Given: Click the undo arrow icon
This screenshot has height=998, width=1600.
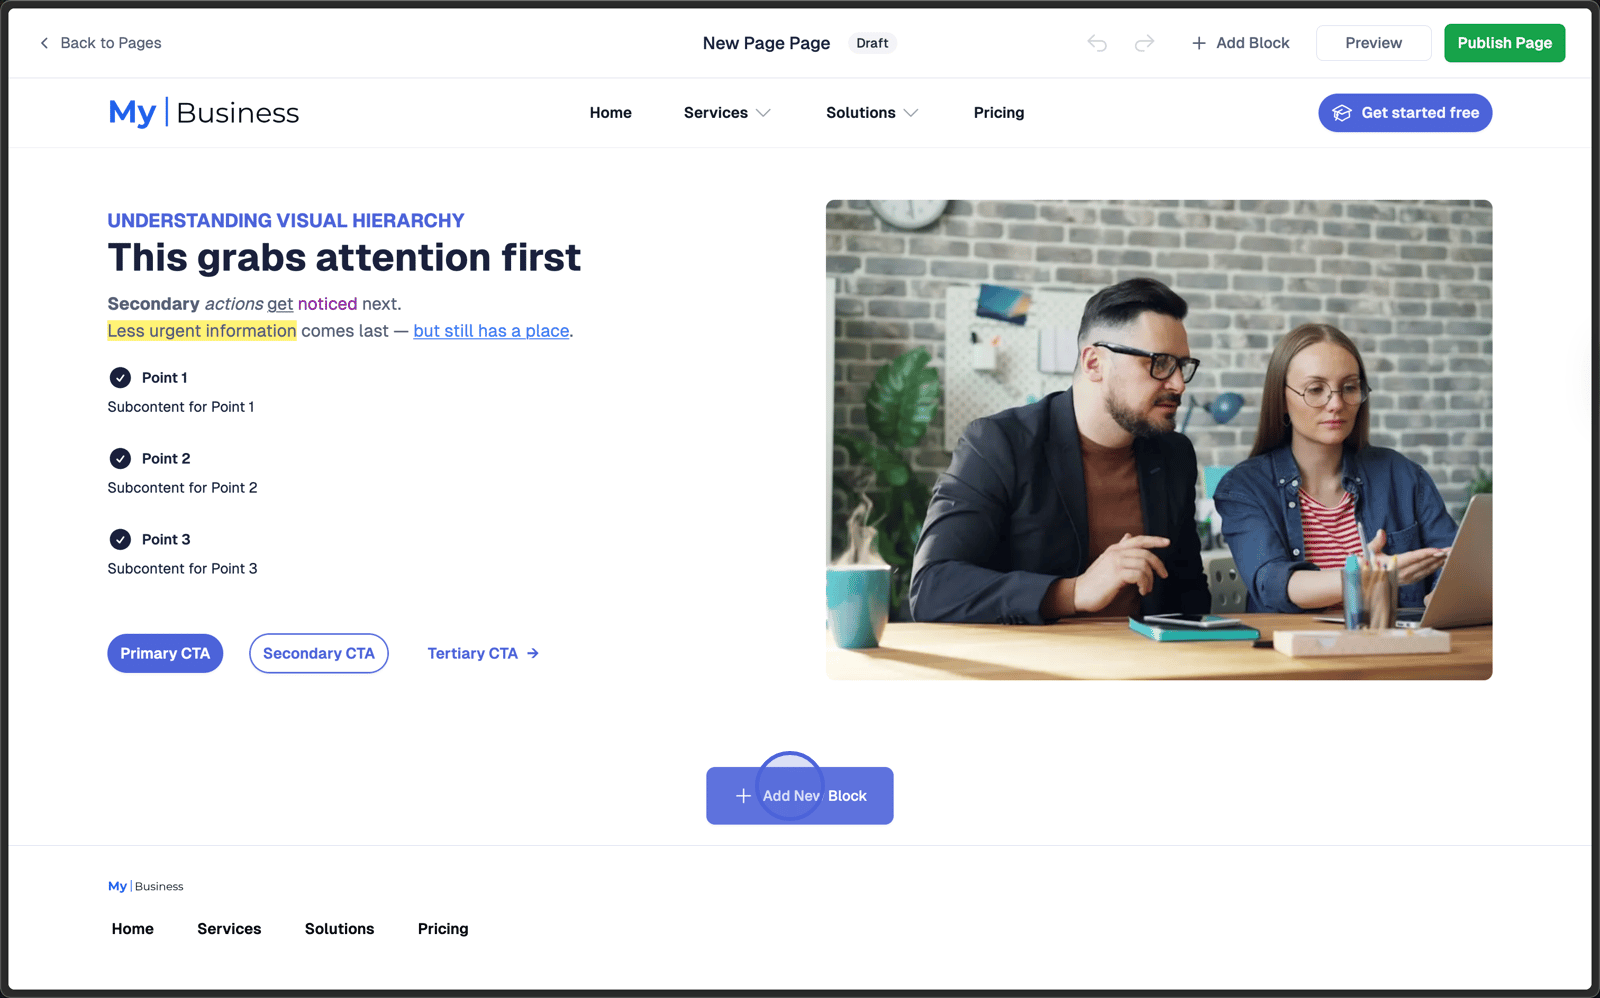Looking at the screenshot, I should pos(1097,43).
